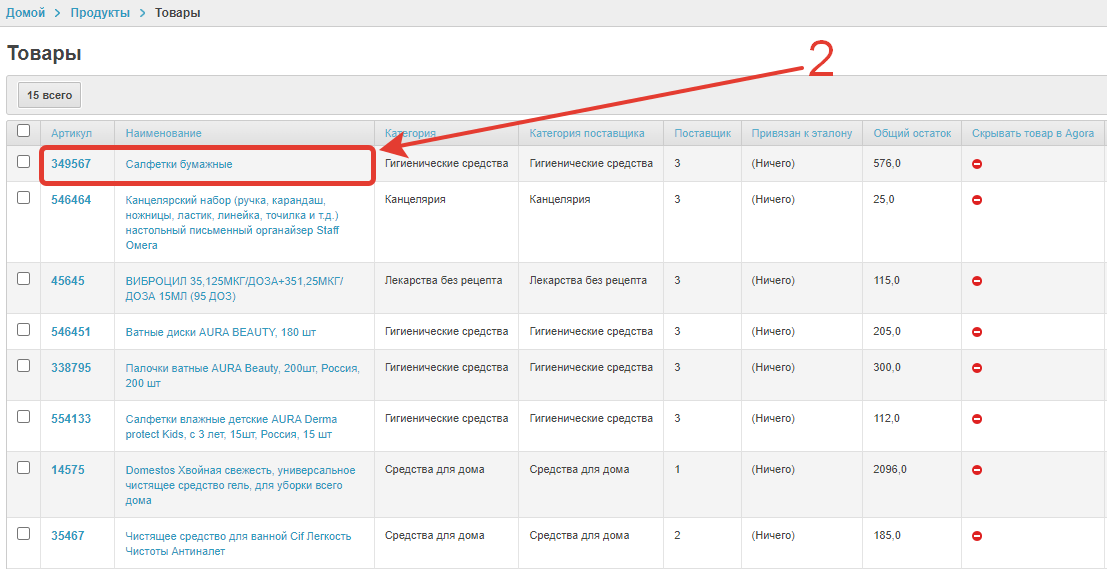
Task: Click red hide-status icon in row 554133
Action: [977, 419]
